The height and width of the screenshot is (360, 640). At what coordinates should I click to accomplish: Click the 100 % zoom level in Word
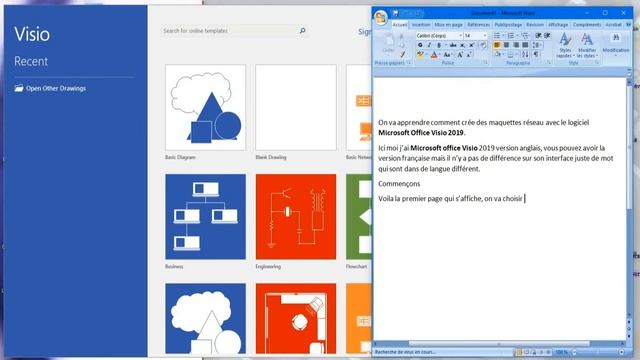[x=562, y=352]
